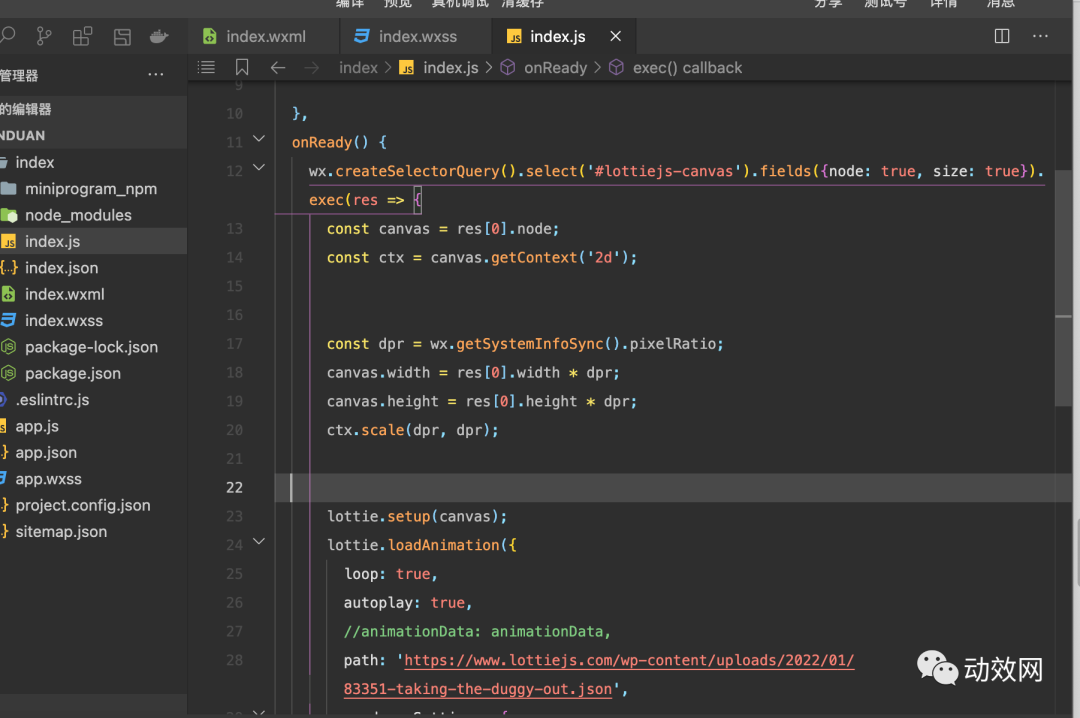
Task: Open the source control branch icon
Action: point(44,37)
